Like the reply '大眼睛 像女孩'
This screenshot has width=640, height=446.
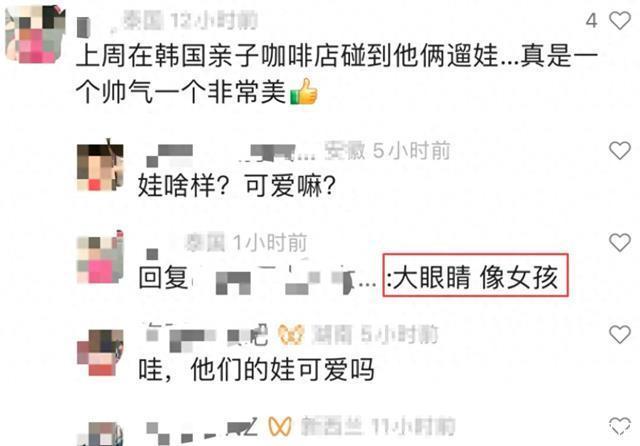click(620, 243)
